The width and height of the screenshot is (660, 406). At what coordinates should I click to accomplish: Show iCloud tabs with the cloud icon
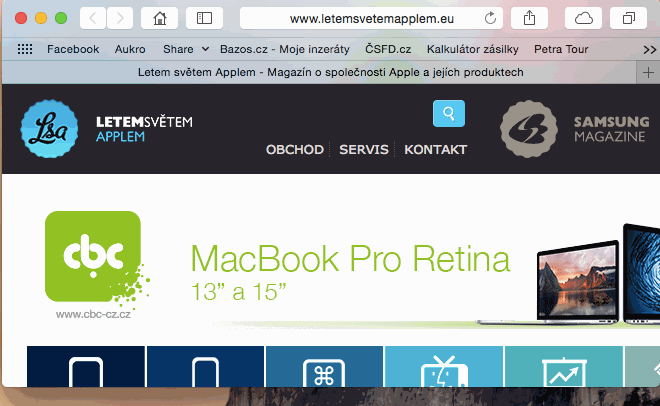coord(583,18)
